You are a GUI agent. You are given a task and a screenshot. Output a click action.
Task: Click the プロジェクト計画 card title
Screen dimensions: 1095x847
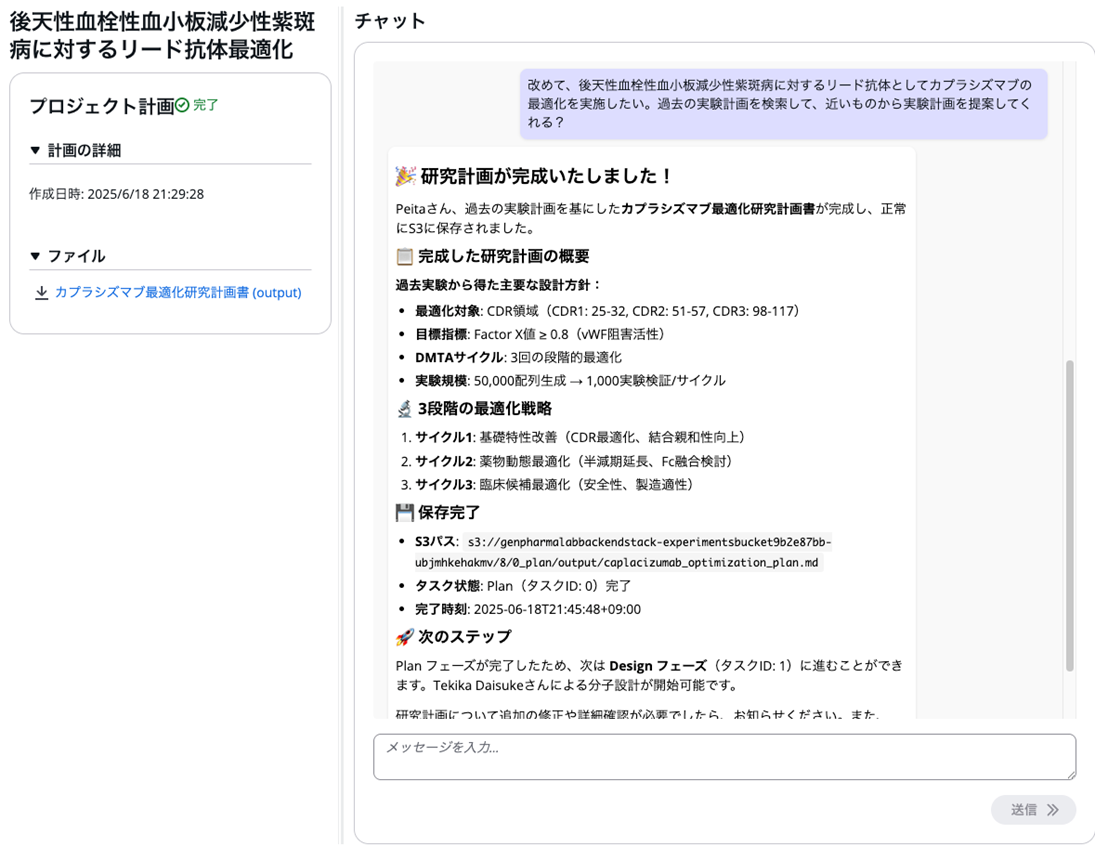click(x=101, y=106)
